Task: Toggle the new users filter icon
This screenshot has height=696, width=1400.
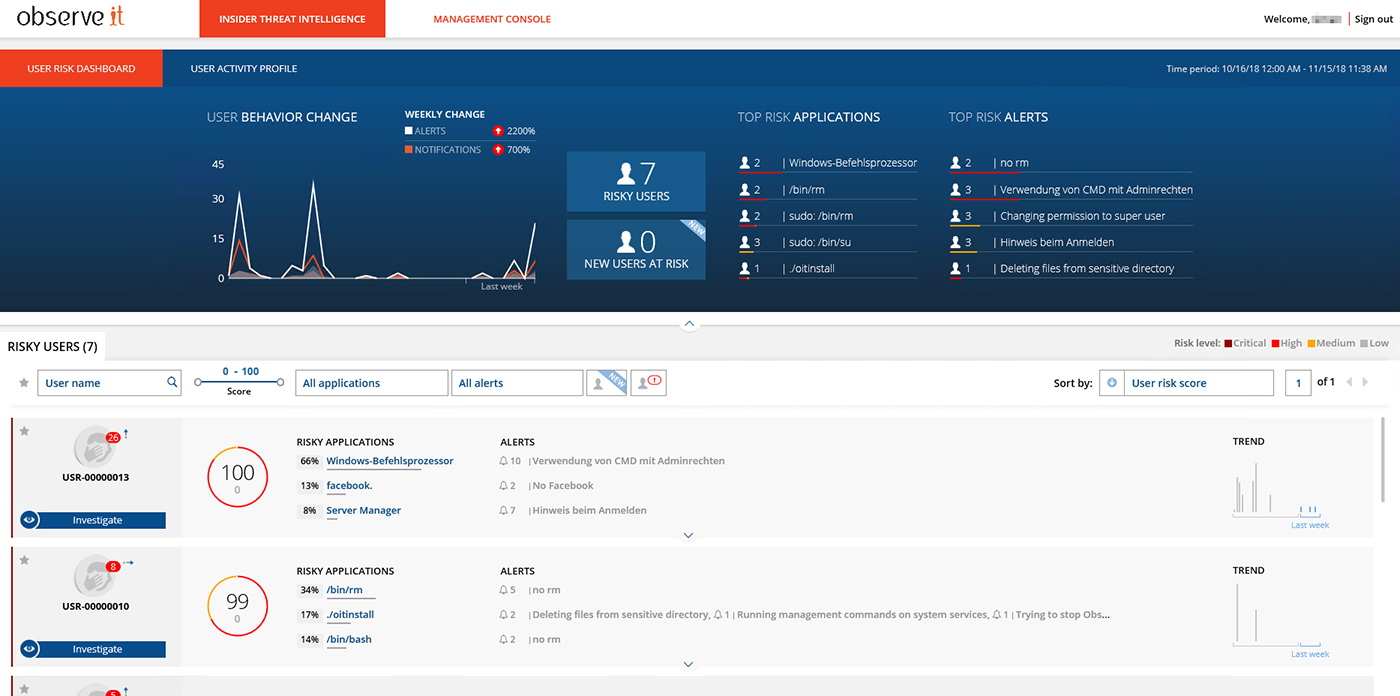Action: click(x=607, y=383)
